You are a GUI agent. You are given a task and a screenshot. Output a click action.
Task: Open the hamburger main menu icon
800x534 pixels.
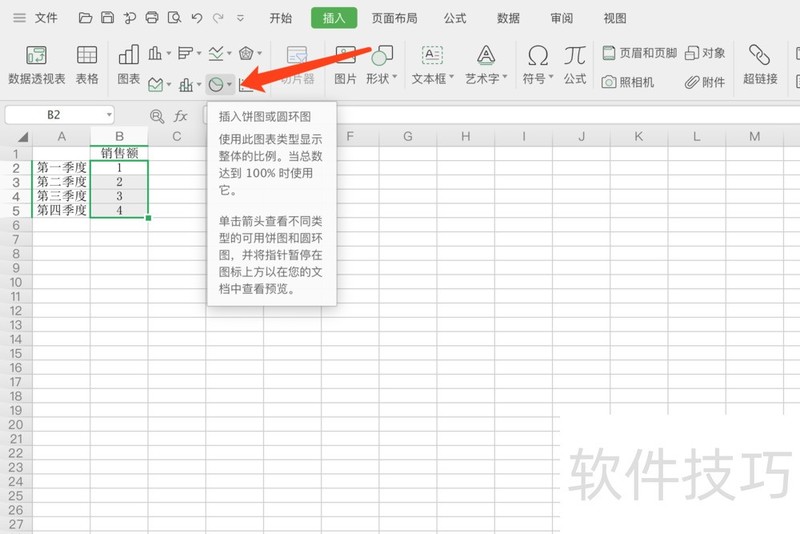(x=19, y=18)
